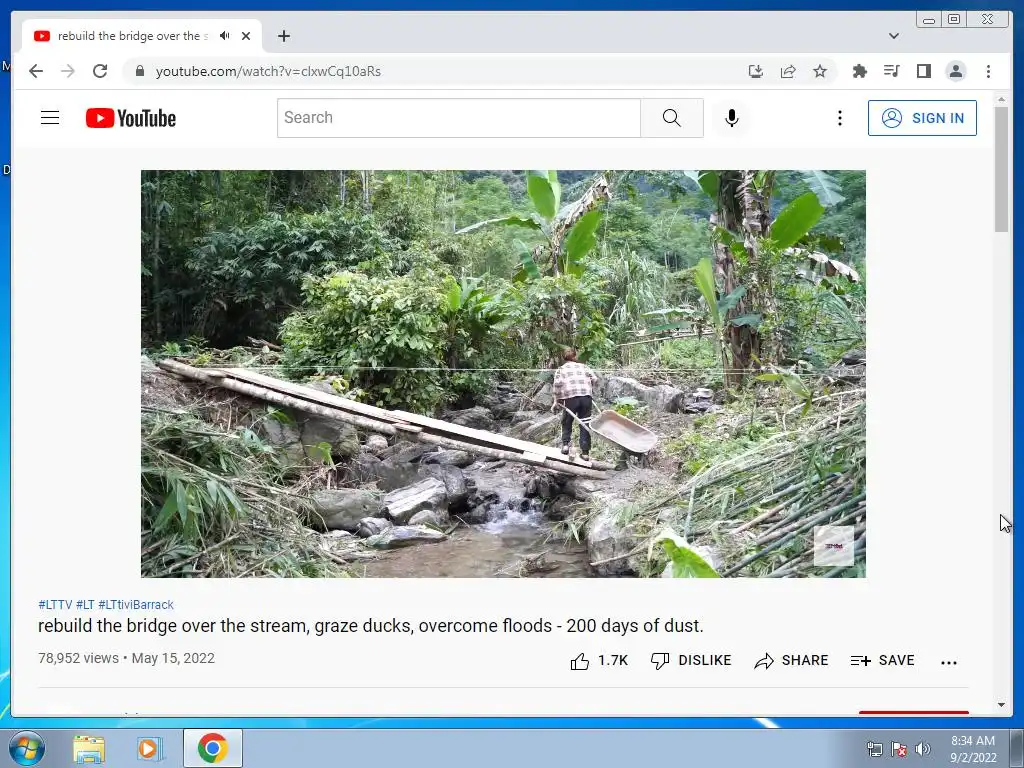Go to YouTube home via logo

point(131,118)
